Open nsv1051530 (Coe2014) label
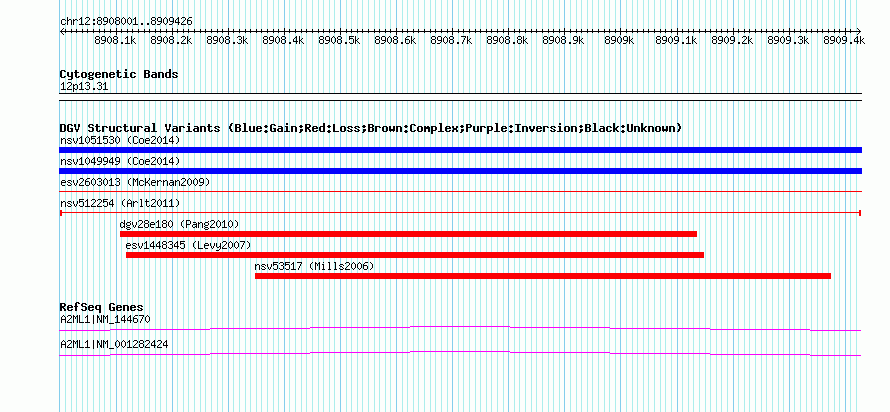This screenshot has height=412, width=890. point(120,140)
